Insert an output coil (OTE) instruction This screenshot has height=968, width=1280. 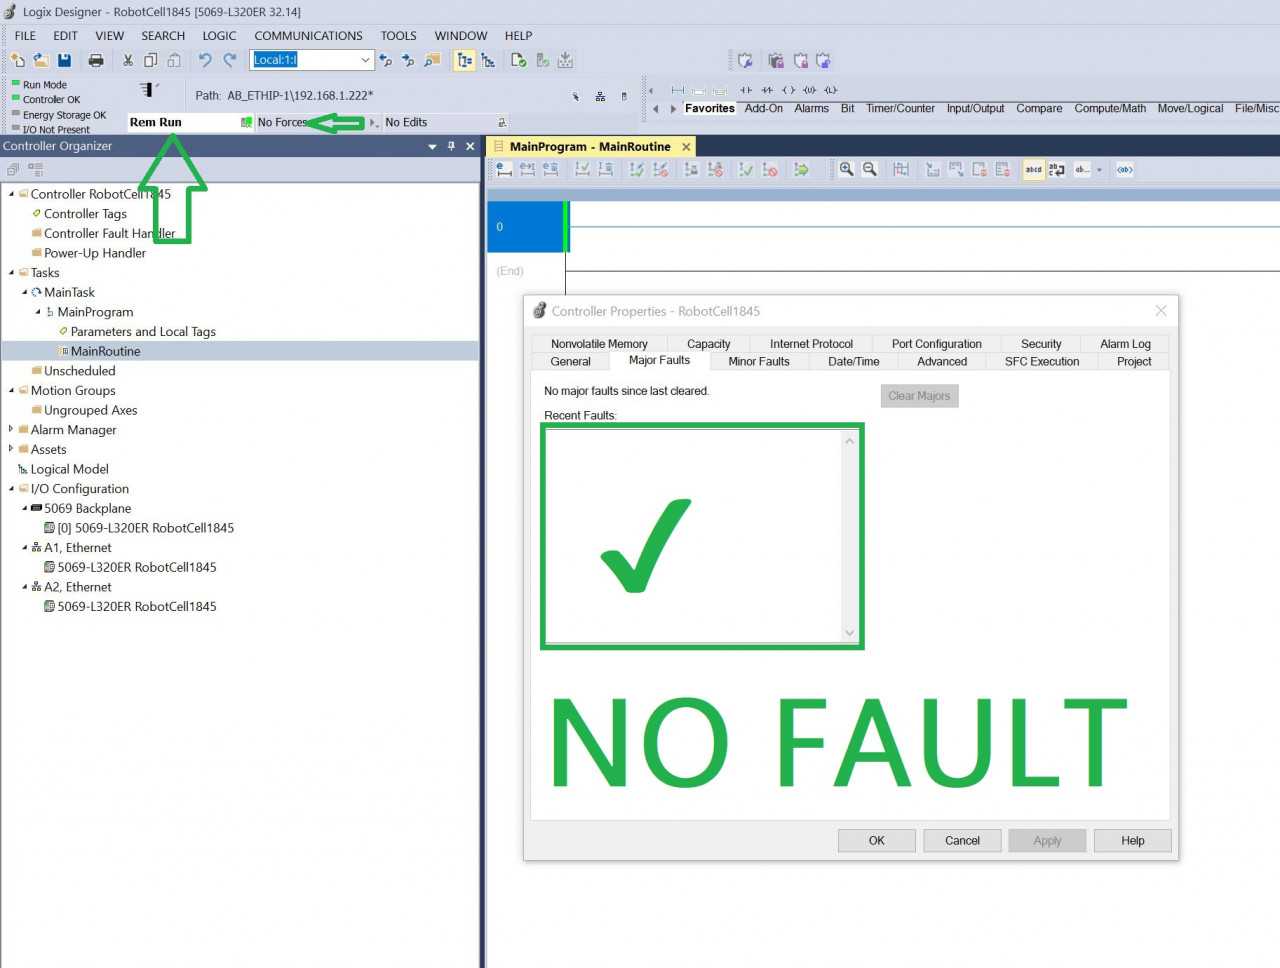pos(789,90)
